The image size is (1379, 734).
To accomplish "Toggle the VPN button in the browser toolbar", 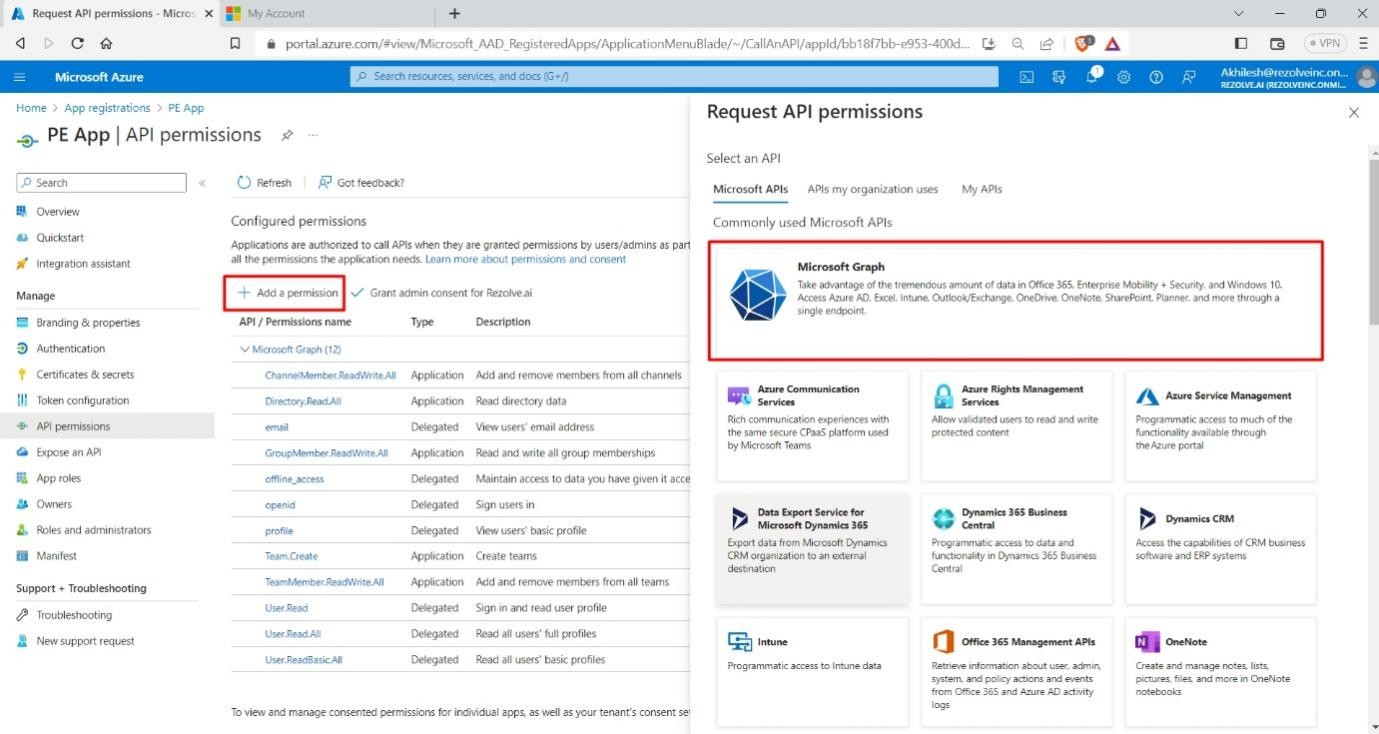I will click(1326, 44).
